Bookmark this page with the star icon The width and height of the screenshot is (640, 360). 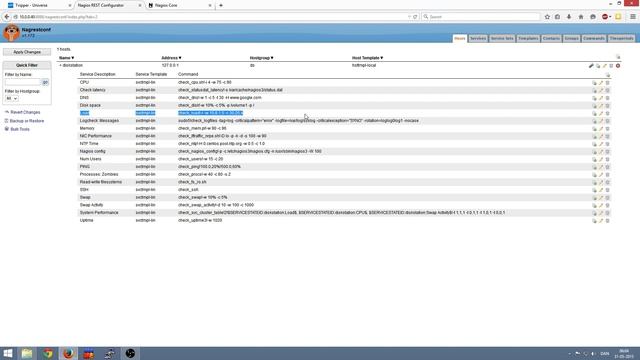coord(547,17)
